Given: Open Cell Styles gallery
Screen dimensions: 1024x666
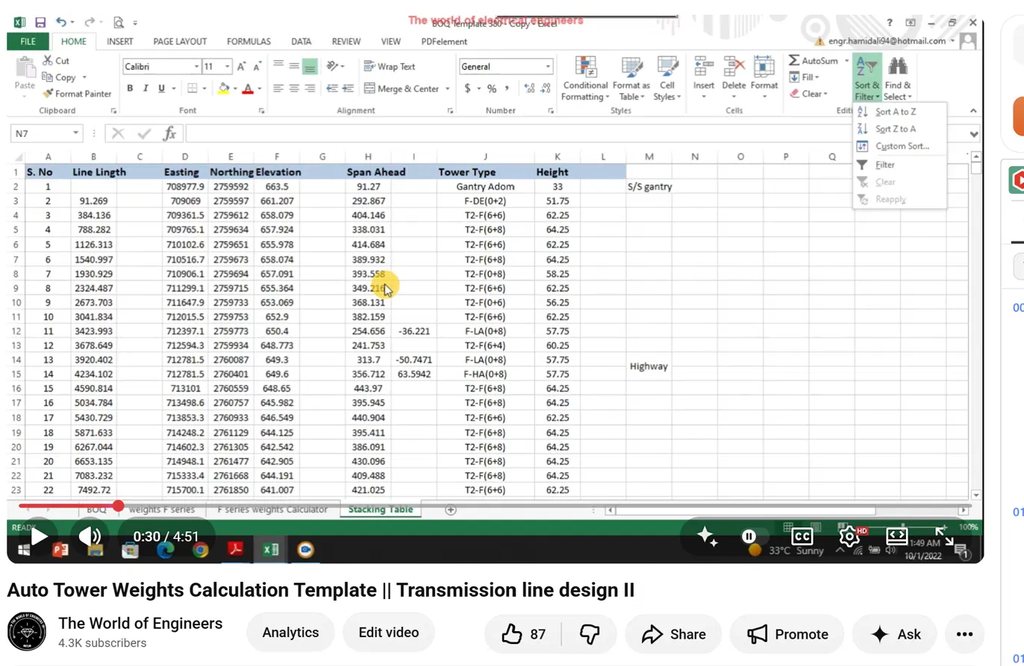Looking at the screenshot, I should (x=667, y=78).
